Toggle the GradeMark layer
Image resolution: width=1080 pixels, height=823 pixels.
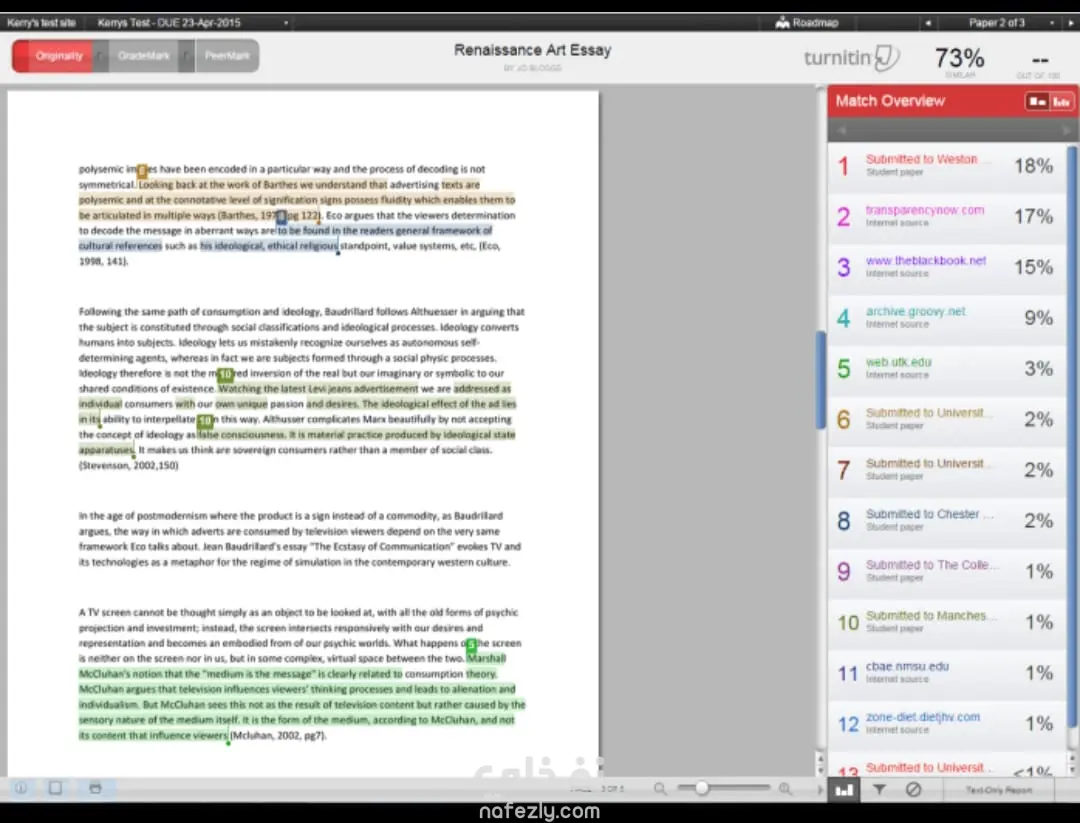(x=143, y=56)
